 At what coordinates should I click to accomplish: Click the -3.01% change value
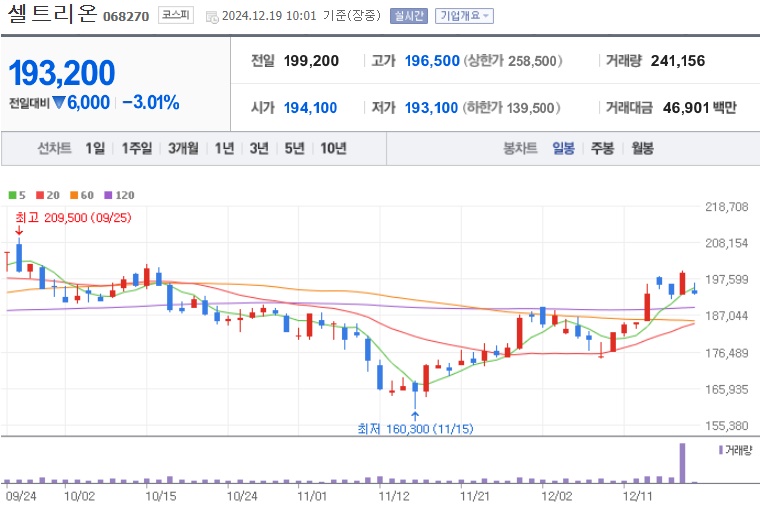[151, 103]
